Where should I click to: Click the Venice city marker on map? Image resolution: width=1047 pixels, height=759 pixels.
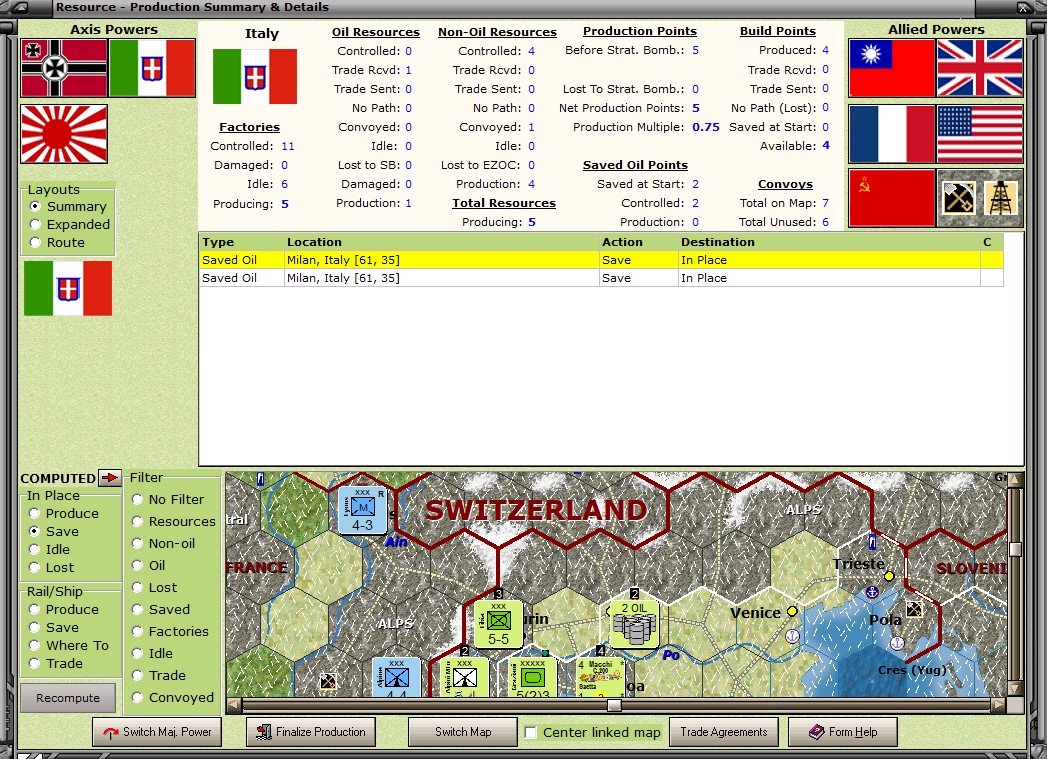(x=792, y=611)
